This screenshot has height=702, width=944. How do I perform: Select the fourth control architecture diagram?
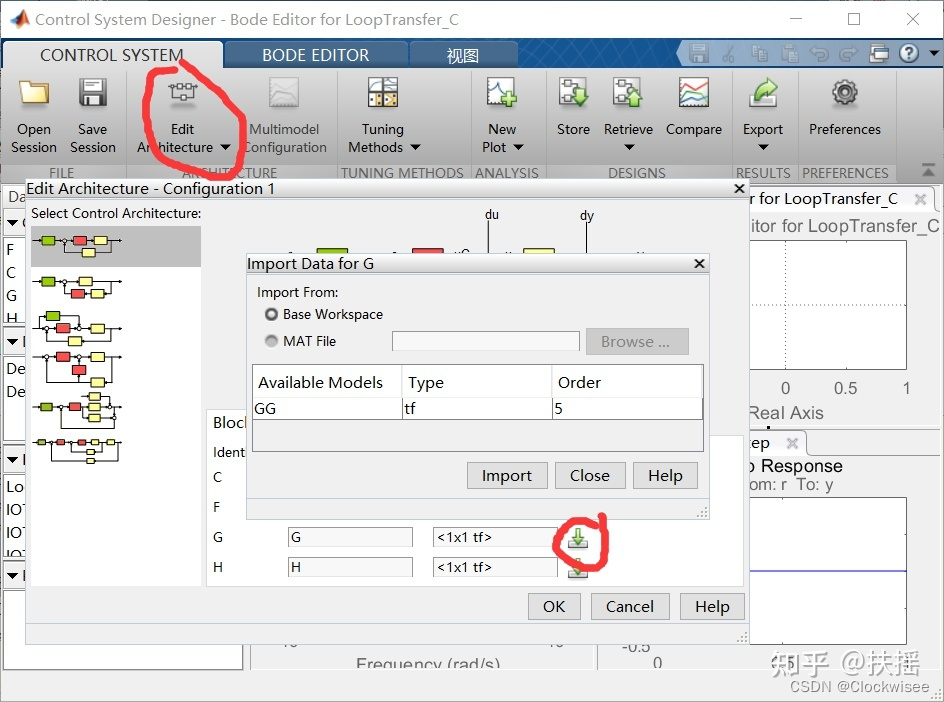pos(78,368)
